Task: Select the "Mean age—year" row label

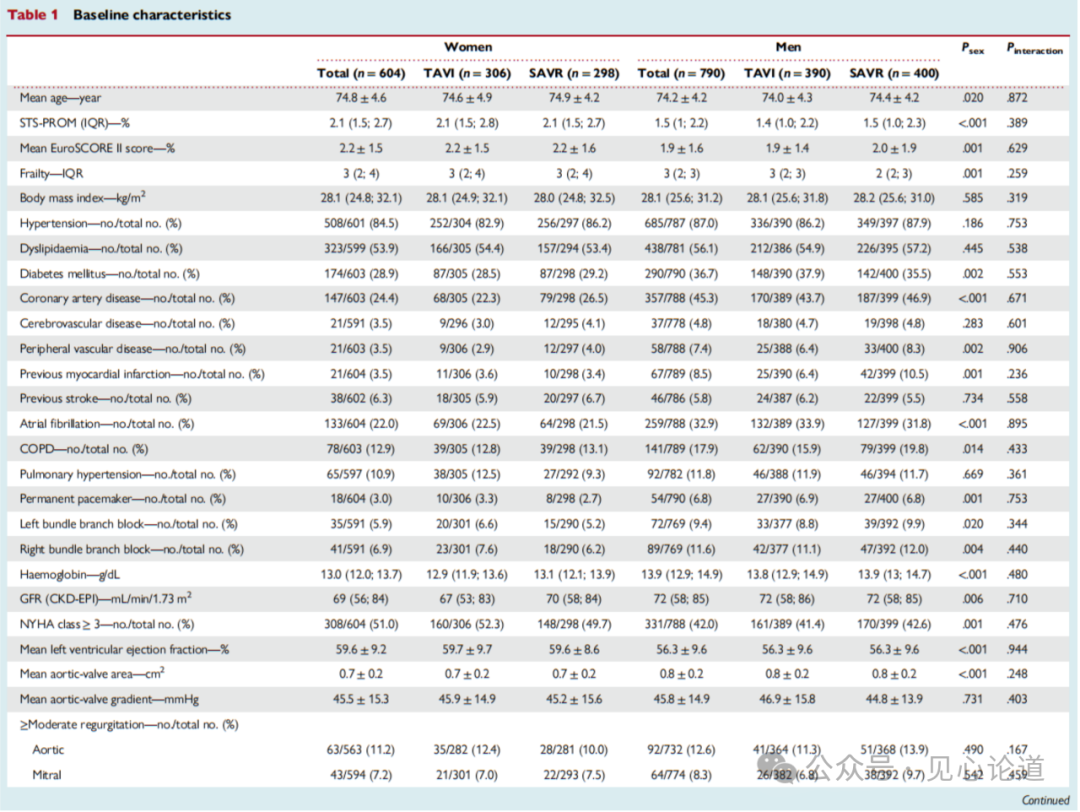Action: [60, 98]
